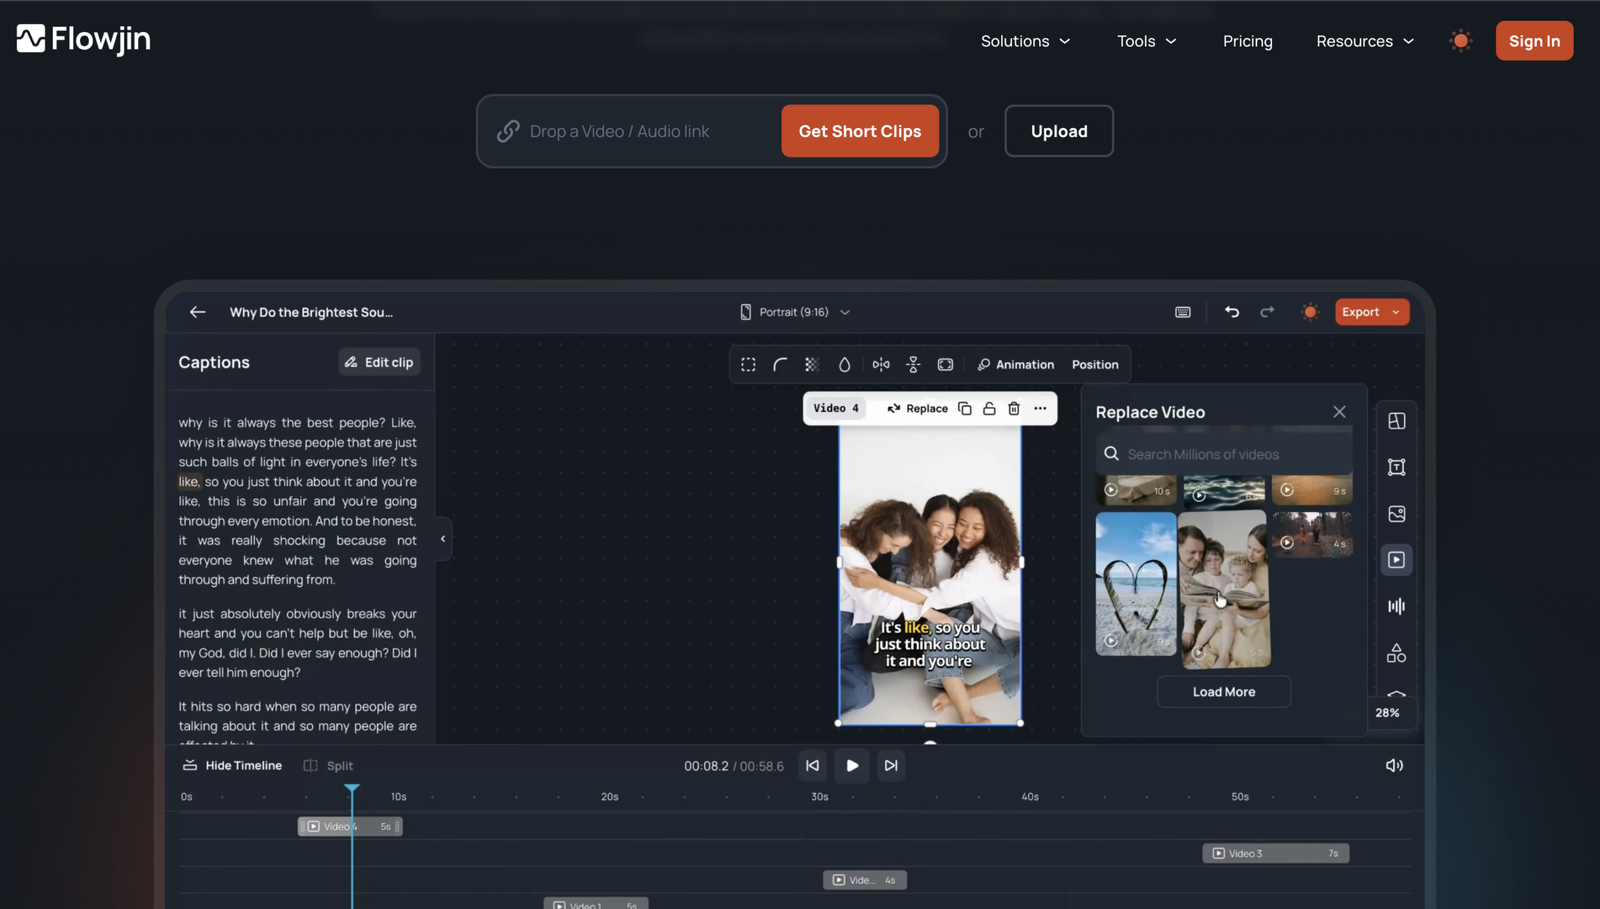The width and height of the screenshot is (1600, 909).
Task: Expand the Solutions dropdown menu
Action: tap(1026, 41)
